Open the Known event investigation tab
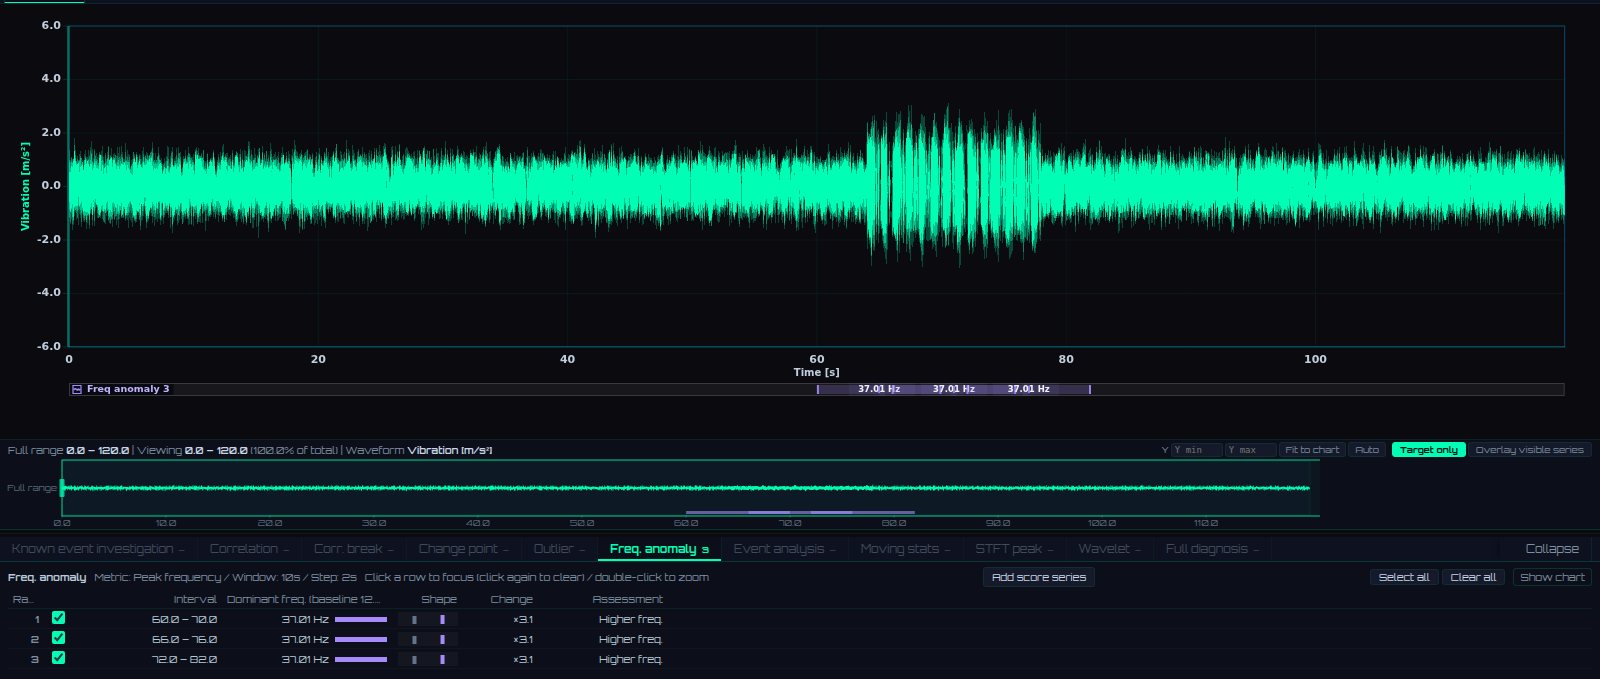Viewport: 1600px width, 679px height. coord(98,549)
